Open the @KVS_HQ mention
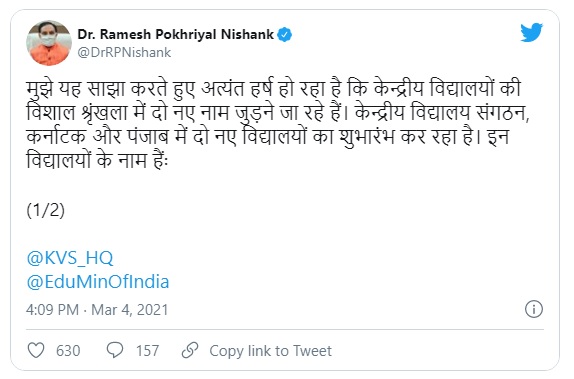Screen dimensions: 574x379 [x=70, y=258]
